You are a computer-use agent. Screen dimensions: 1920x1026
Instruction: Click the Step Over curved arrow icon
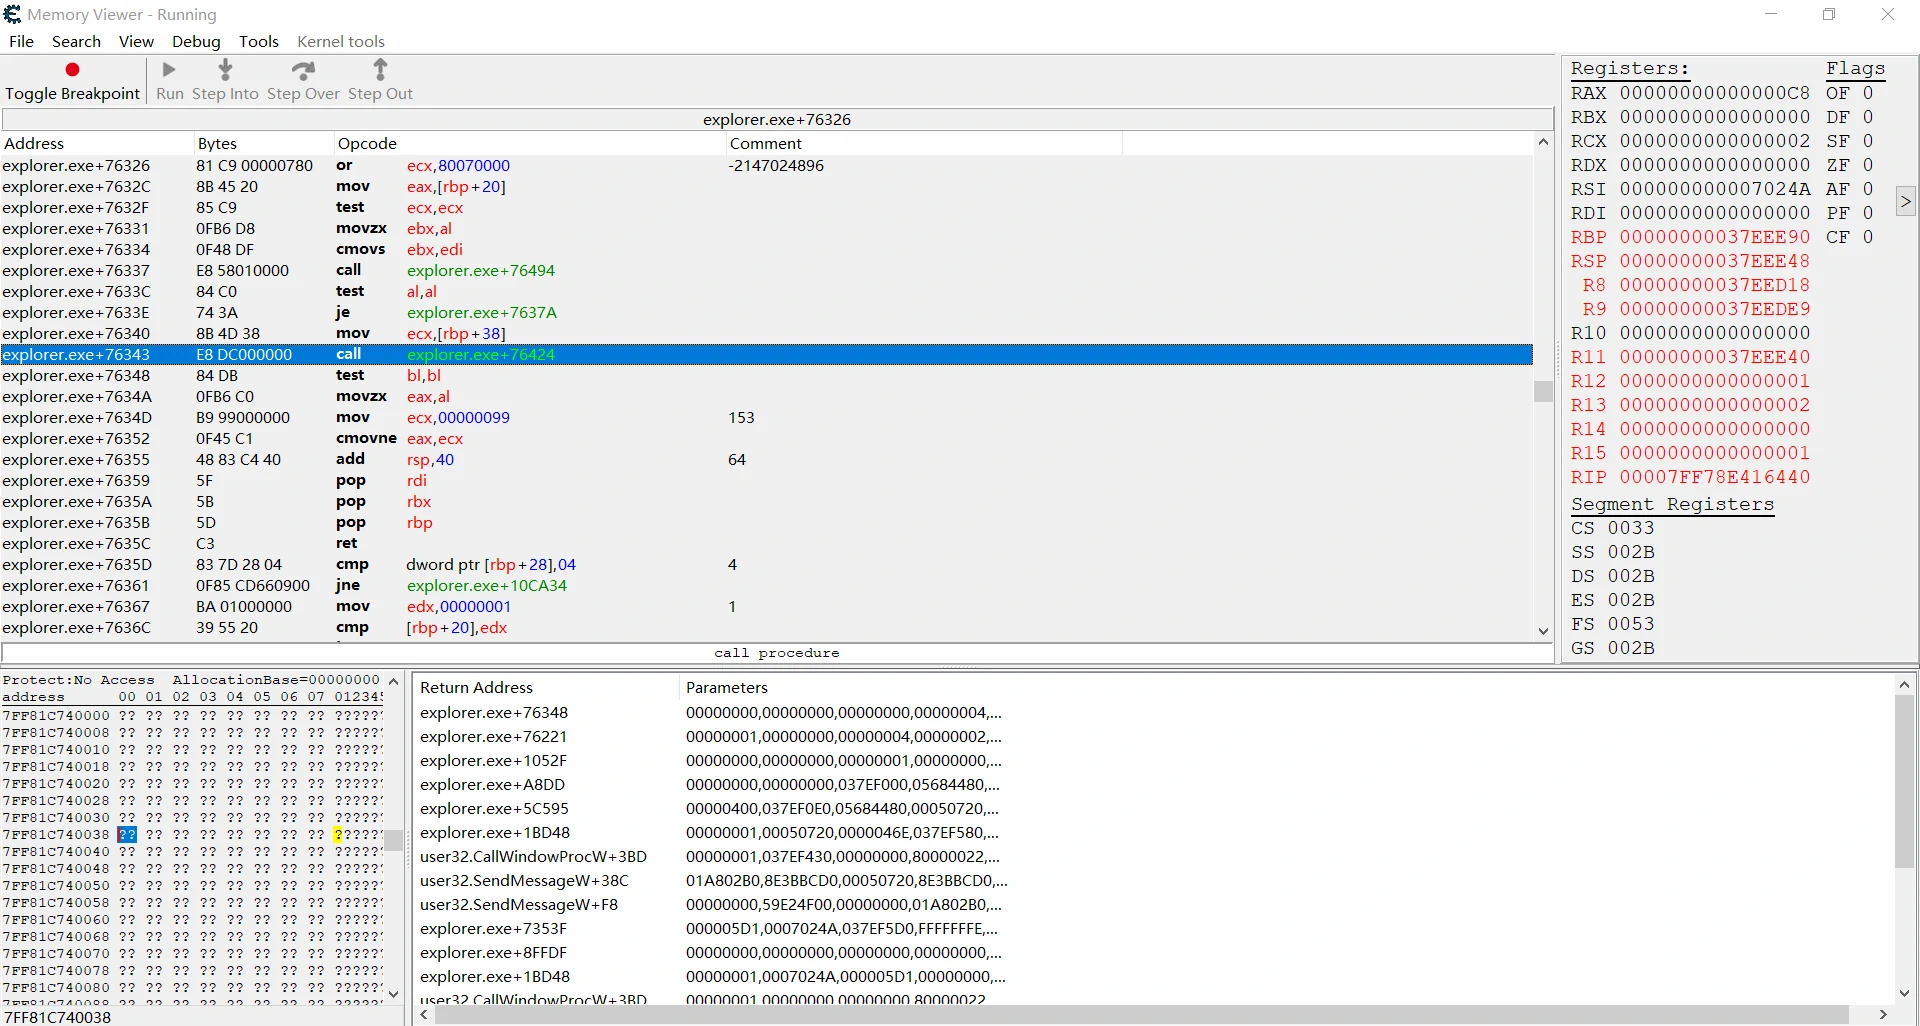tap(303, 70)
